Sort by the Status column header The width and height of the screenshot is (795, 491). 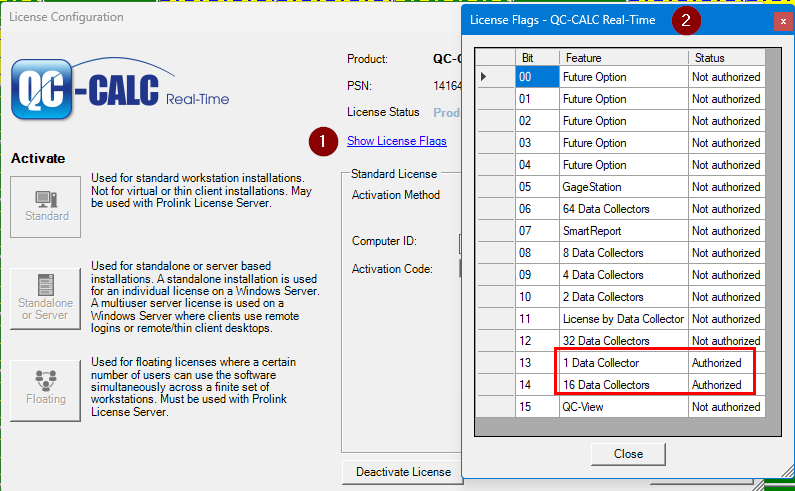[x=726, y=57]
